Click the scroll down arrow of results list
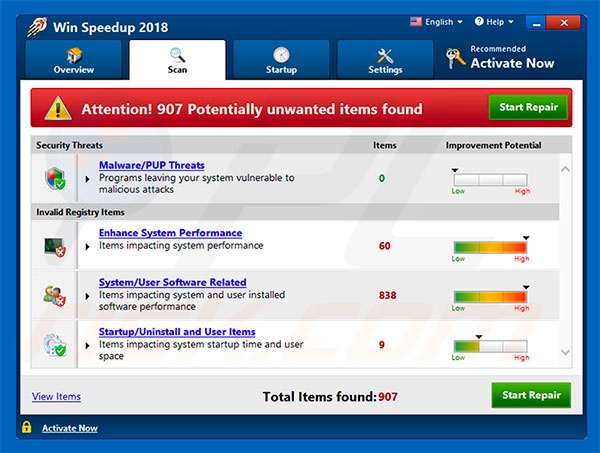The image size is (600, 453). pos(565,352)
